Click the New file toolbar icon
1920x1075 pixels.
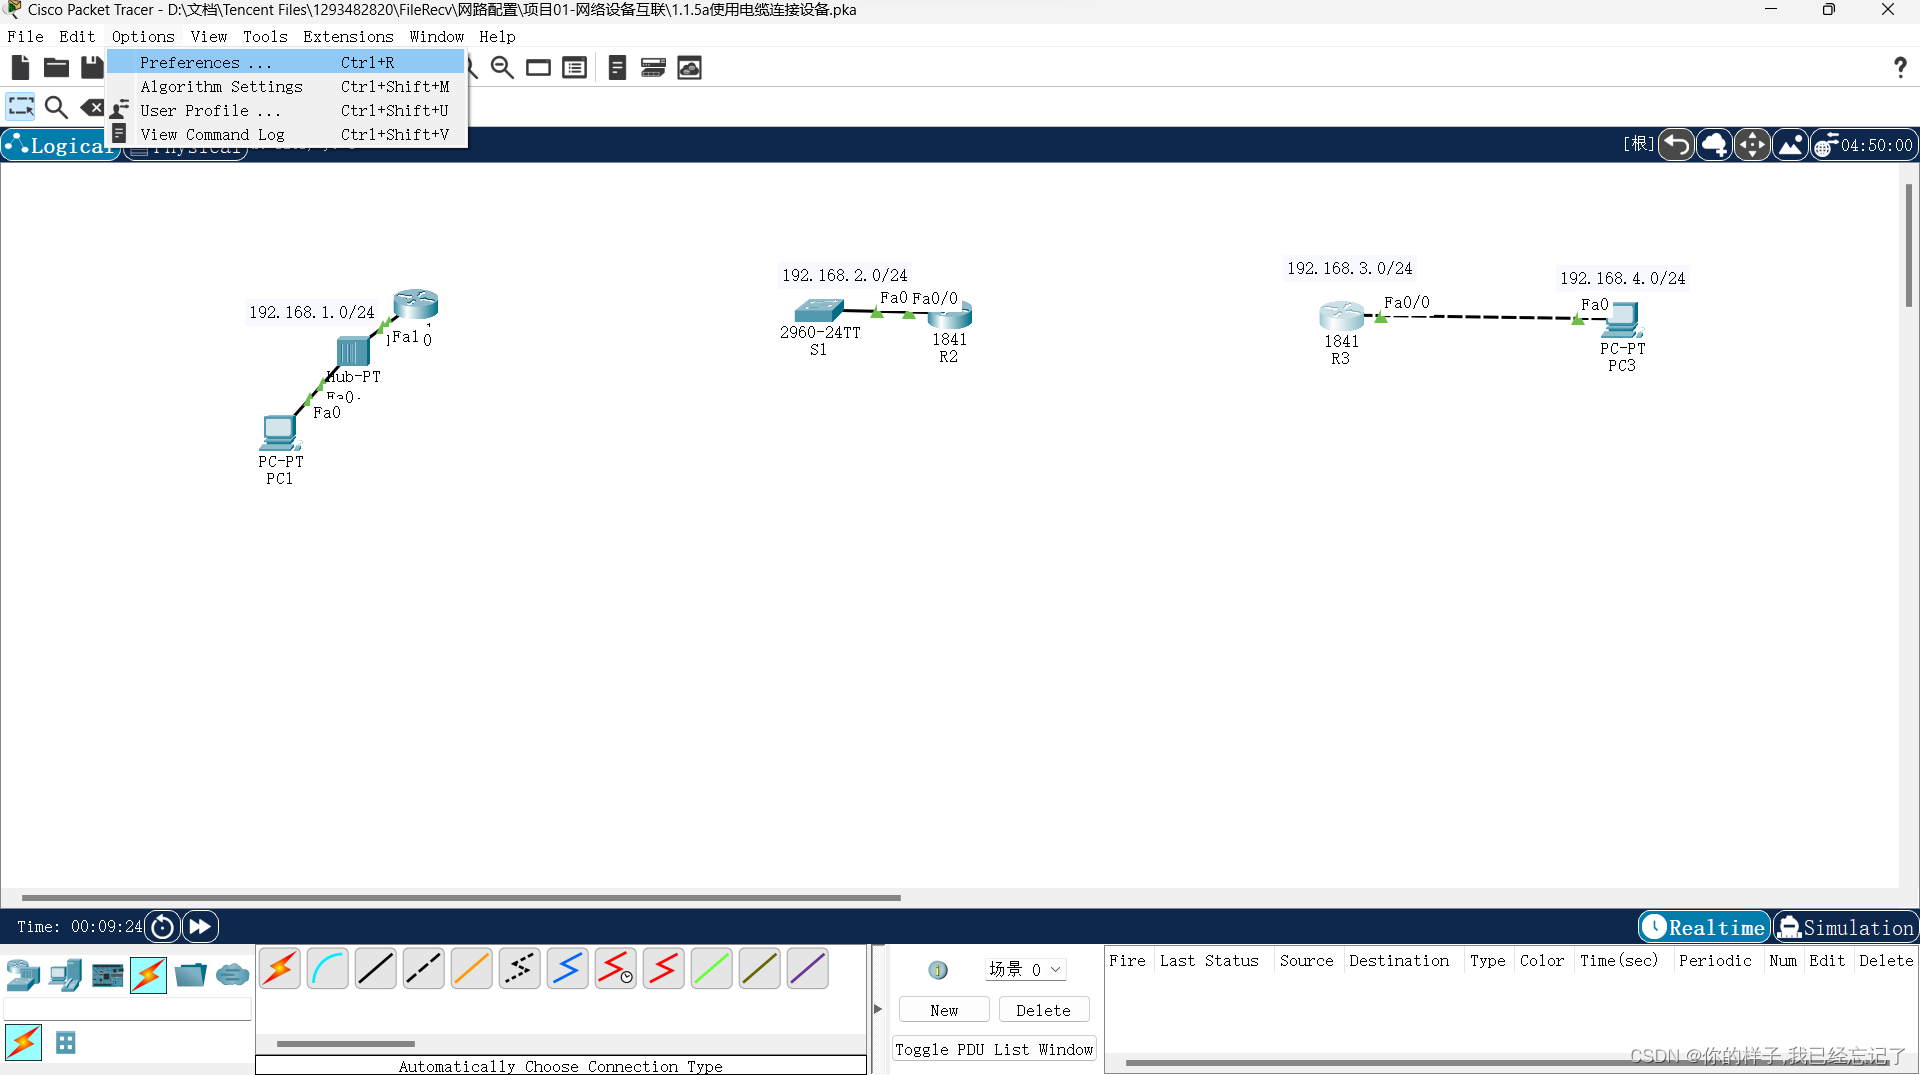20,67
